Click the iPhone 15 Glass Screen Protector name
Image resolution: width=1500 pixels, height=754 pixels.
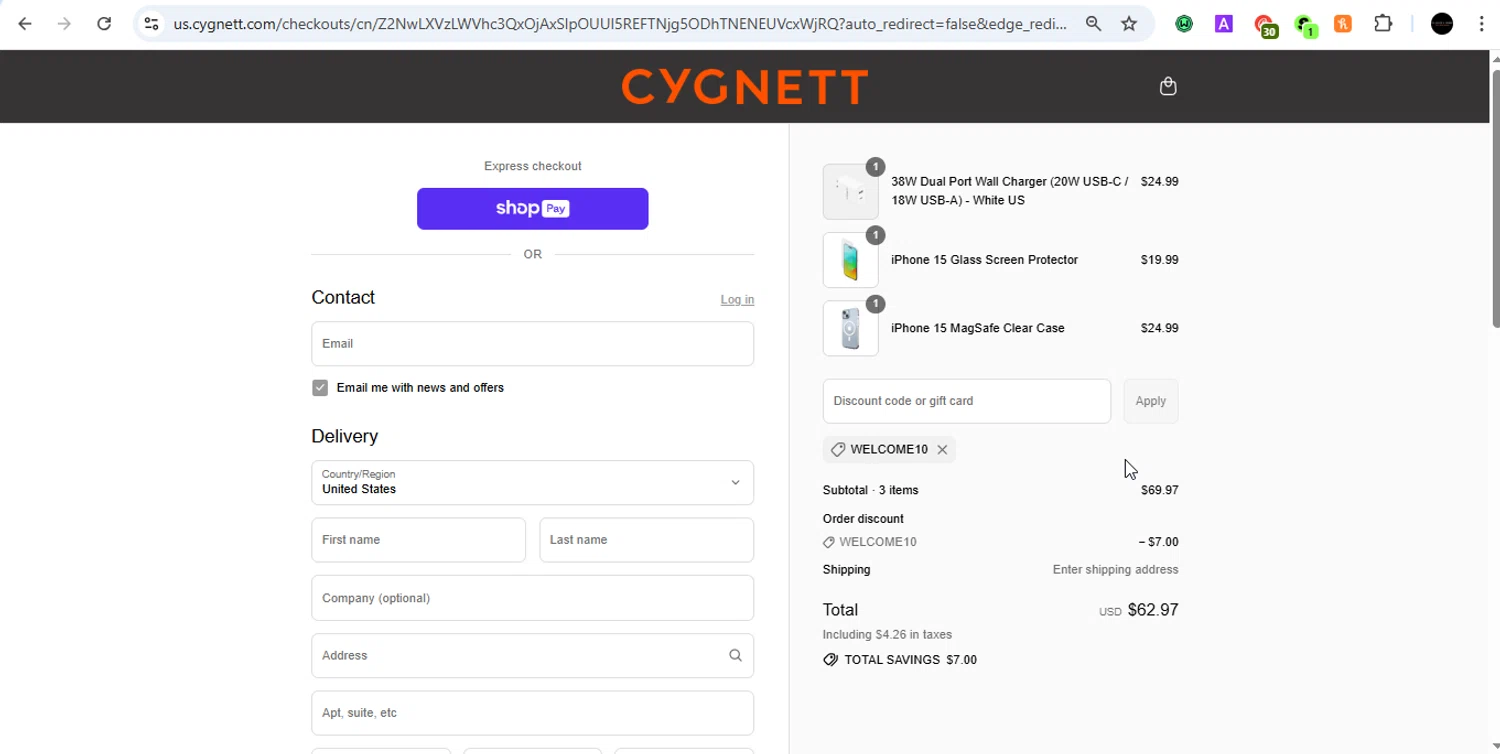point(984,260)
